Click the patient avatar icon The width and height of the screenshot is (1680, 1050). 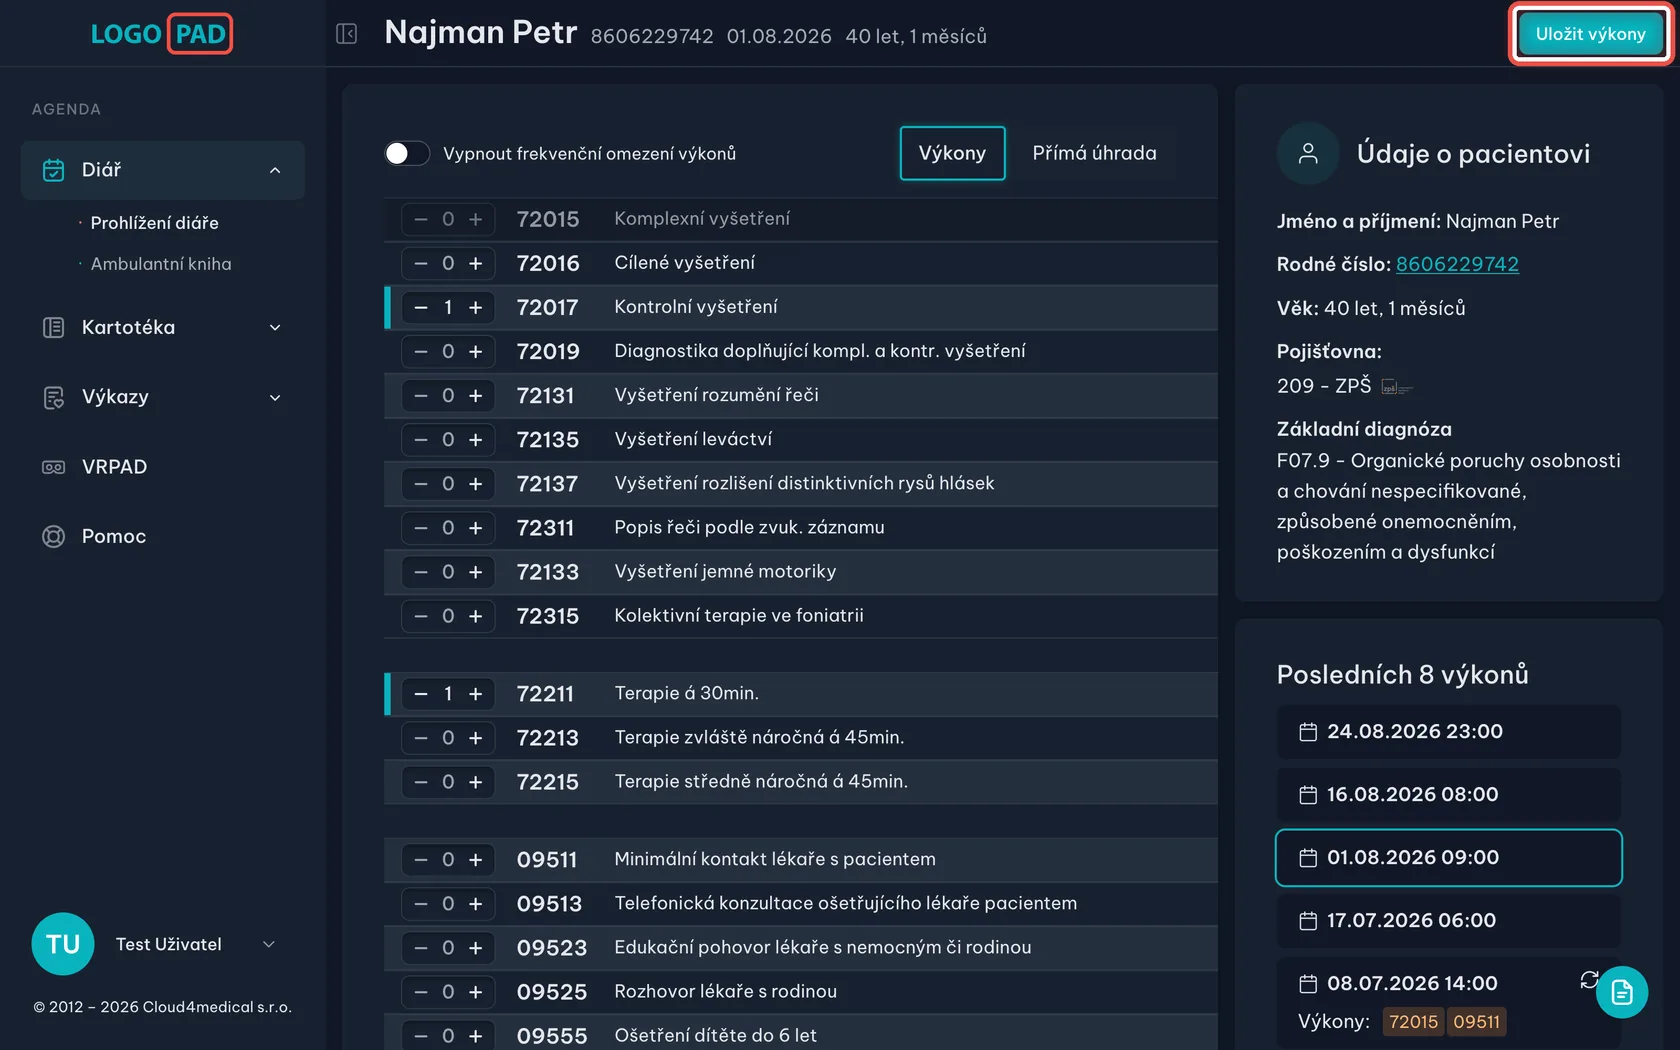point(1308,153)
